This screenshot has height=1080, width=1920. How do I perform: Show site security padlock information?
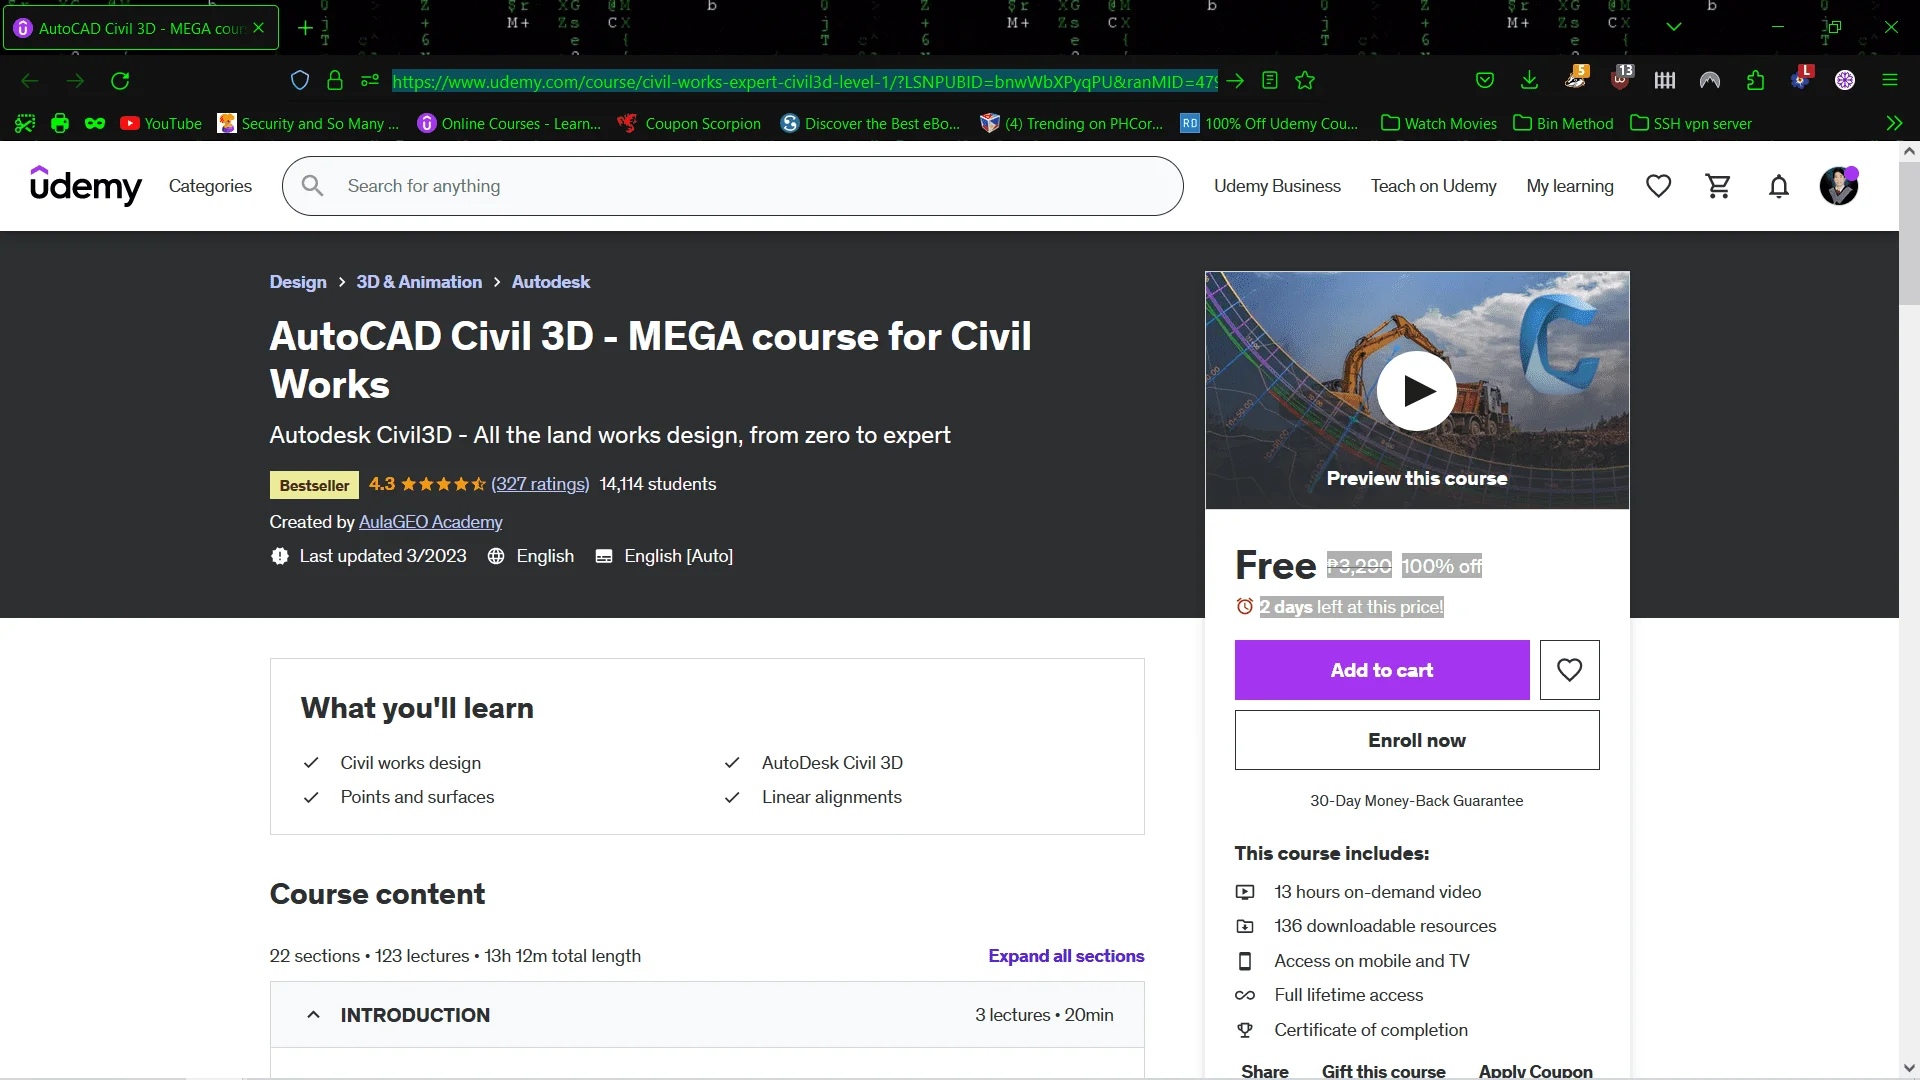335,81
